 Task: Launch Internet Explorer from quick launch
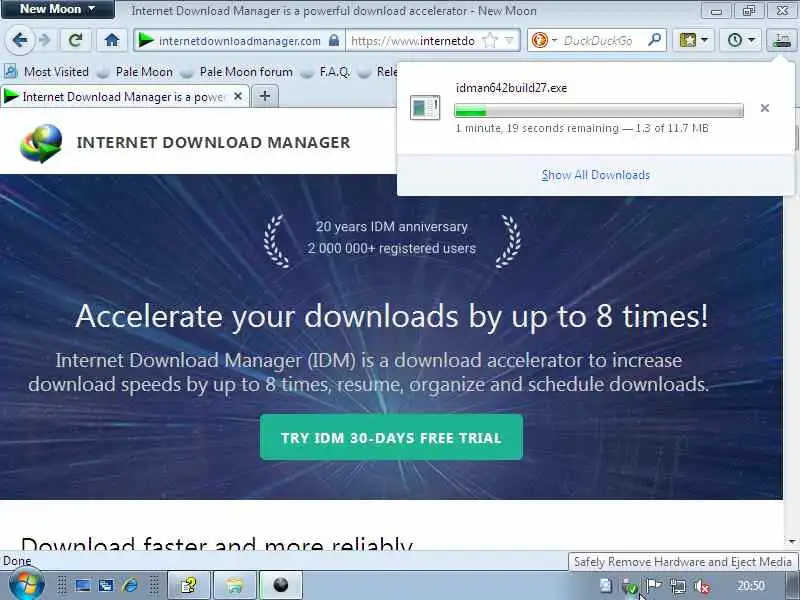pos(130,585)
